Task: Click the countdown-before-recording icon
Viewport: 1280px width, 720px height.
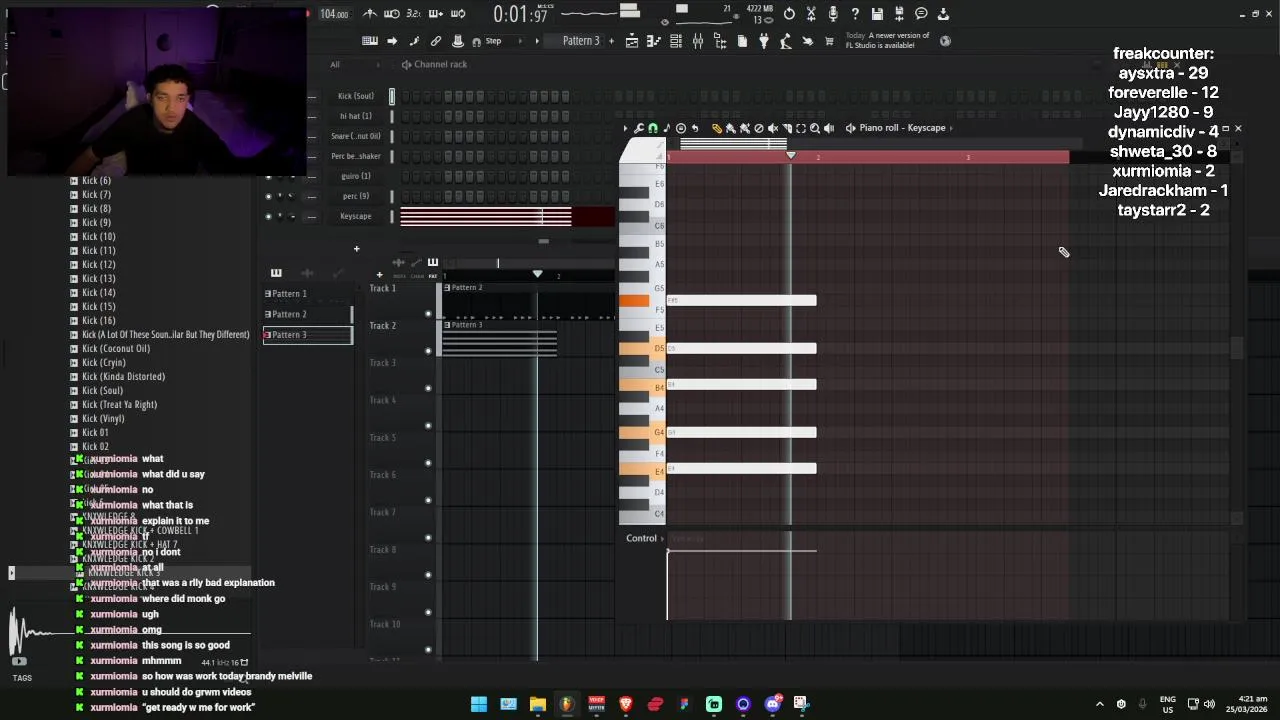Action: 414,14
